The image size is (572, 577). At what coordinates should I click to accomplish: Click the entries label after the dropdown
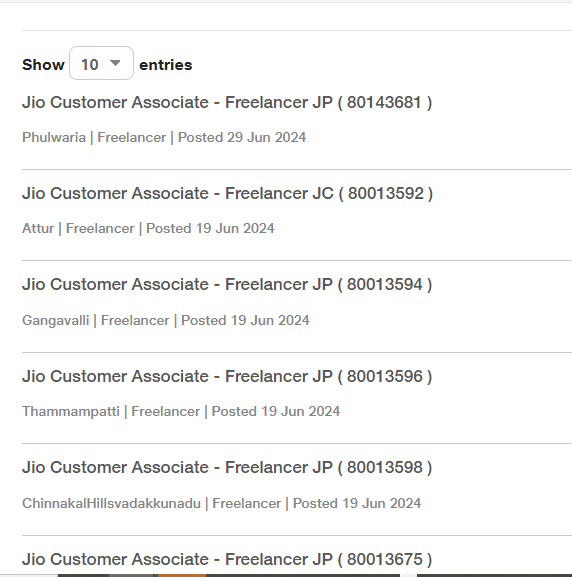(166, 65)
